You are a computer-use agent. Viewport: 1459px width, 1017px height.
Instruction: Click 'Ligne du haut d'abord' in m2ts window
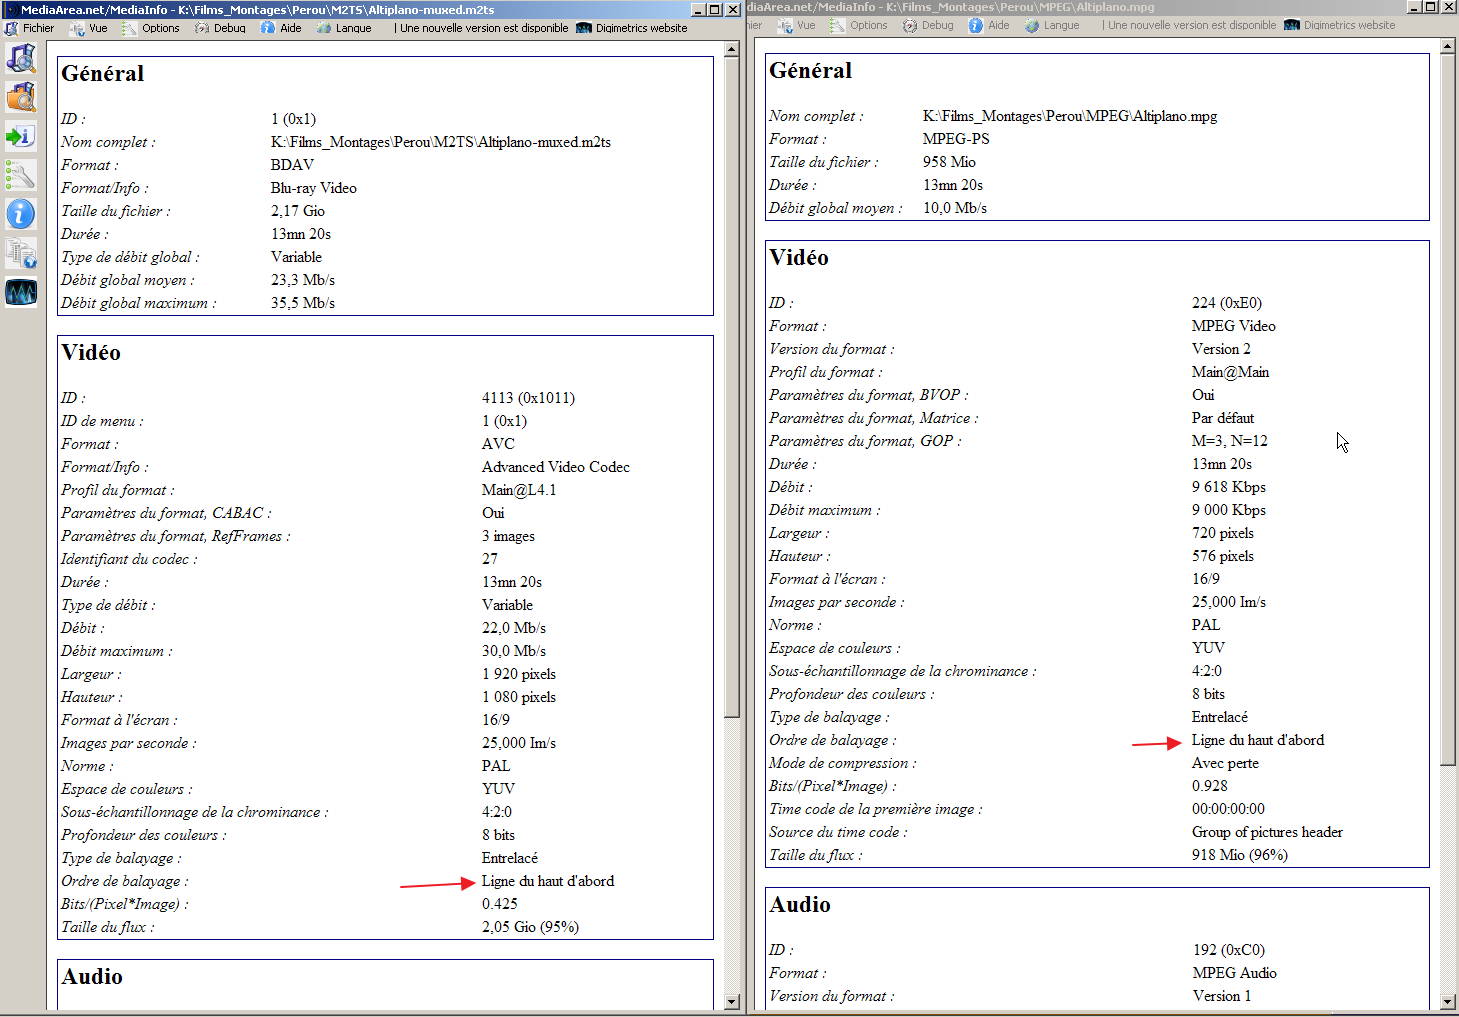(548, 881)
